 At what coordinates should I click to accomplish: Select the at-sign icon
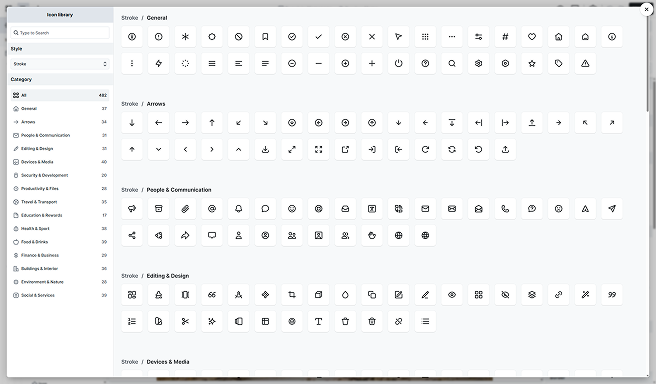[212, 209]
